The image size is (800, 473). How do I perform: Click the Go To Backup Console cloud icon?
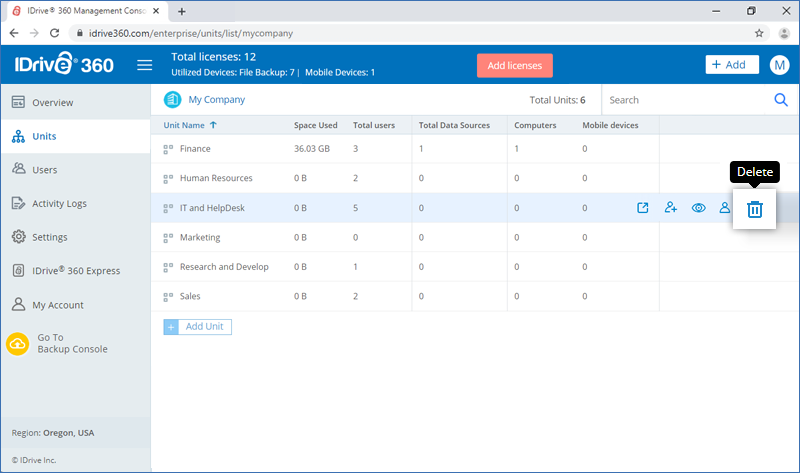pos(18,344)
